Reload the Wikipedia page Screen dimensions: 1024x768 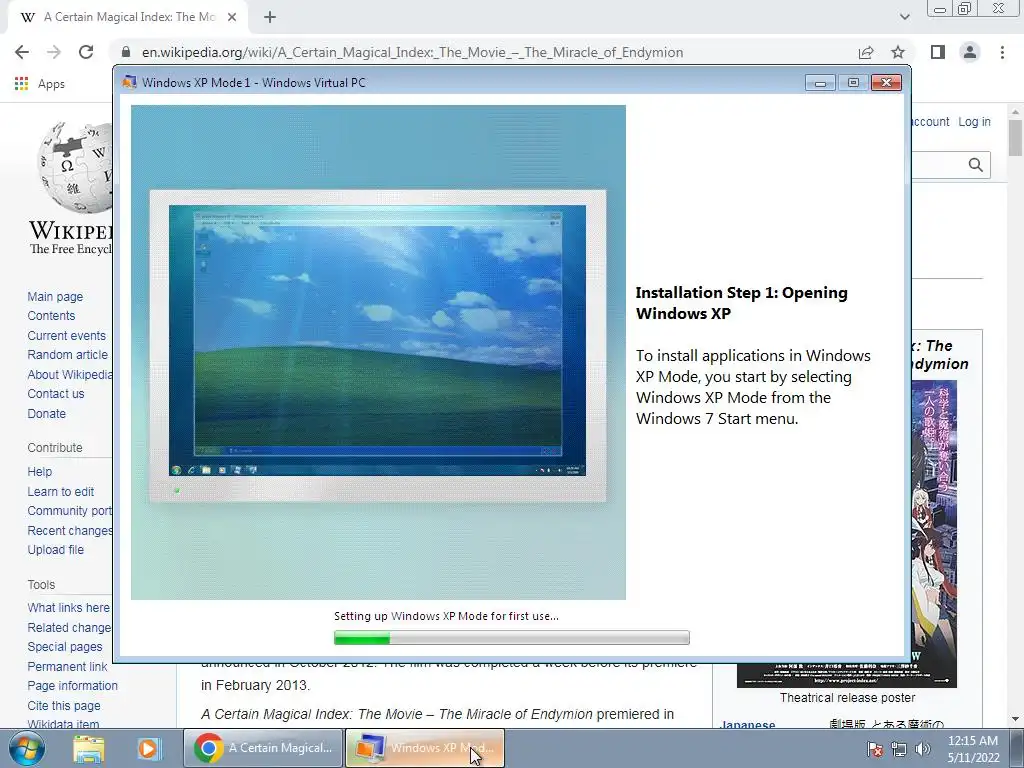pyautogui.click(x=86, y=52)
